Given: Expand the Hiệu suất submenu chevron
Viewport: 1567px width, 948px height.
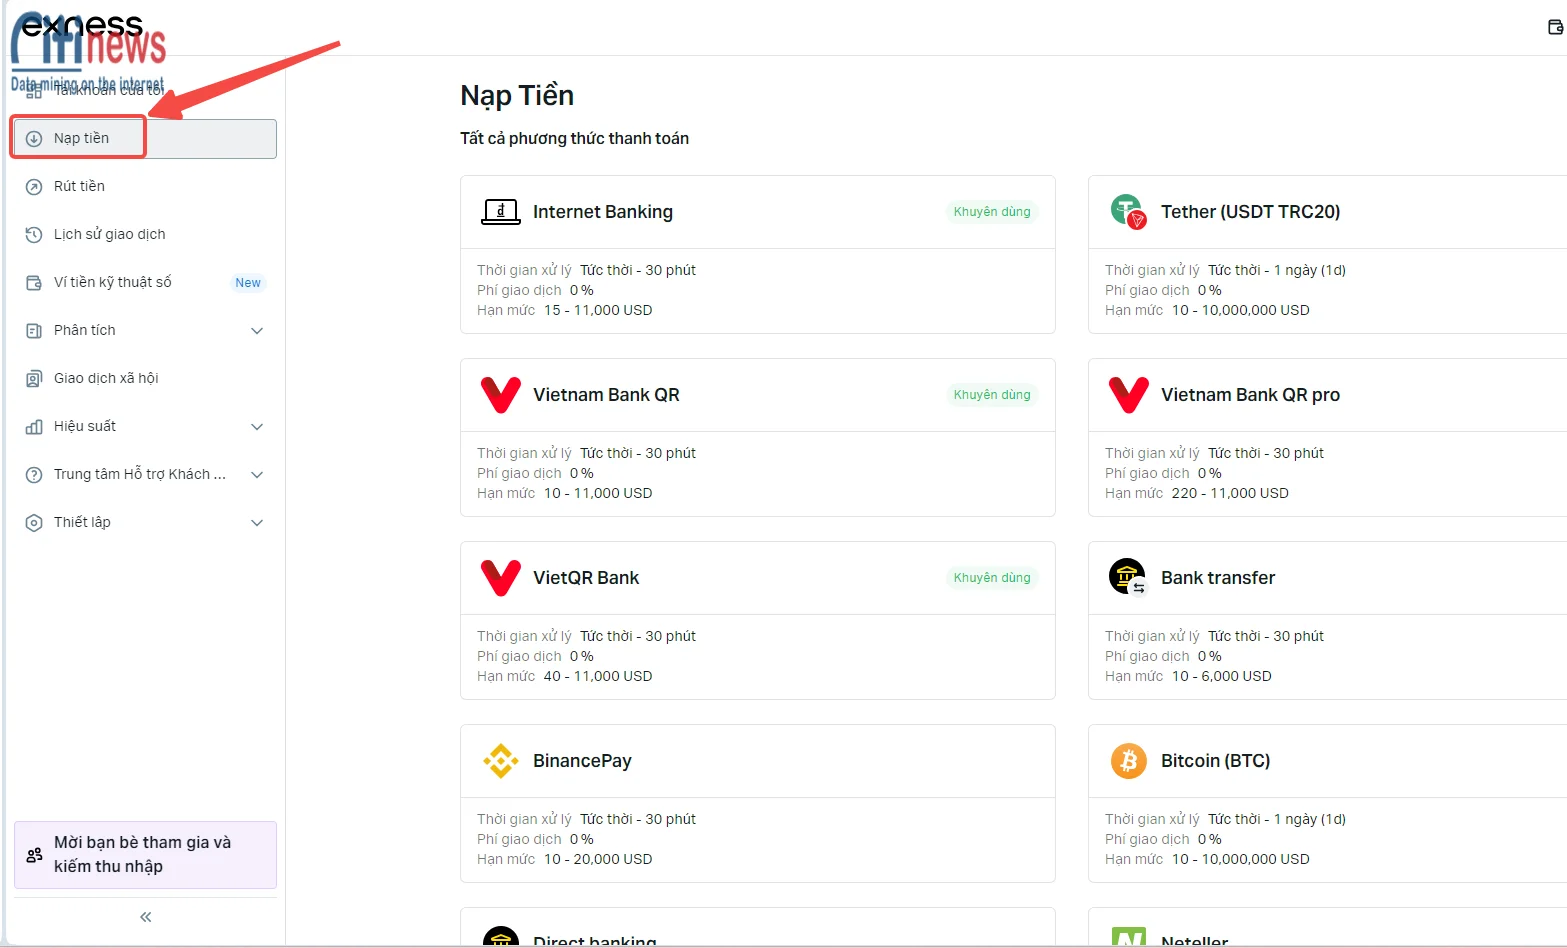Looking at the screenshot, I should (x=257, y=427).
